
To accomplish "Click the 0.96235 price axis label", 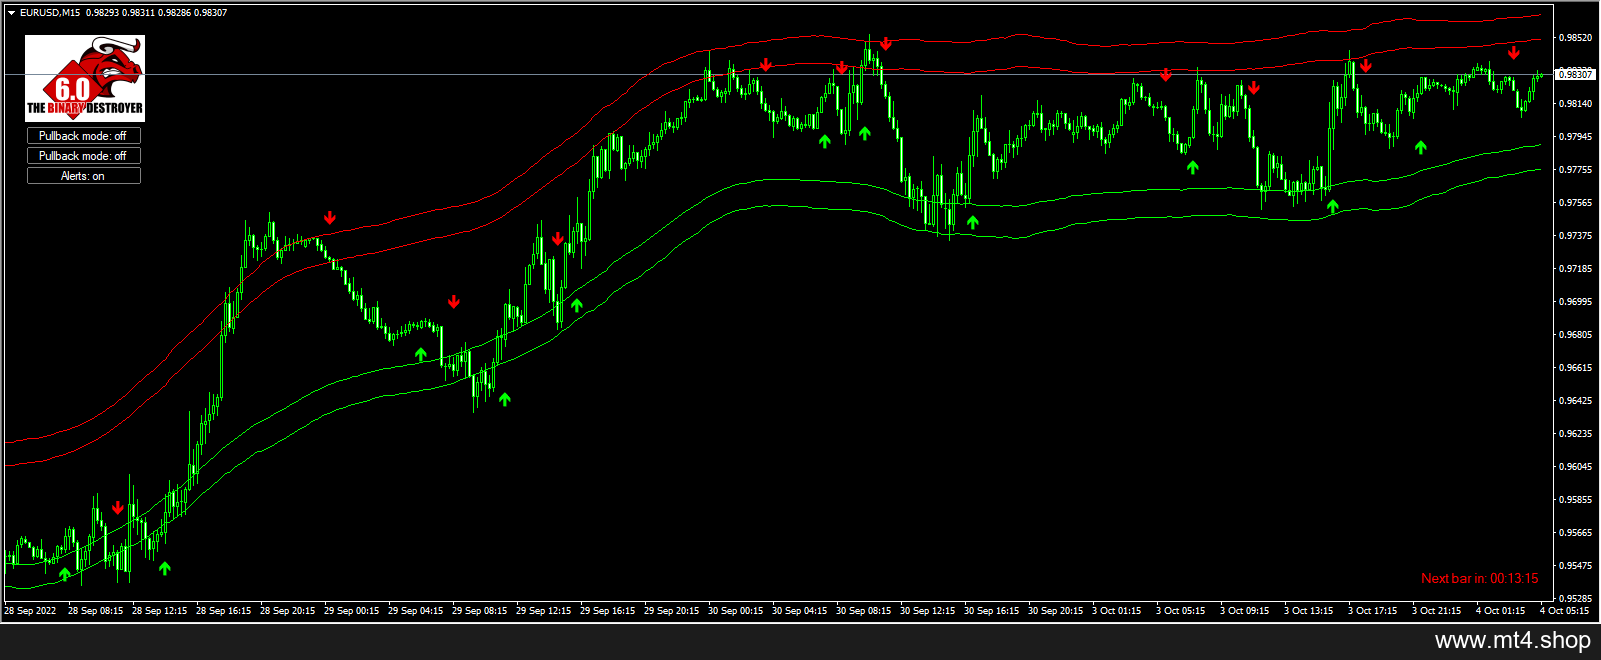I will [x=1576, y=434].
